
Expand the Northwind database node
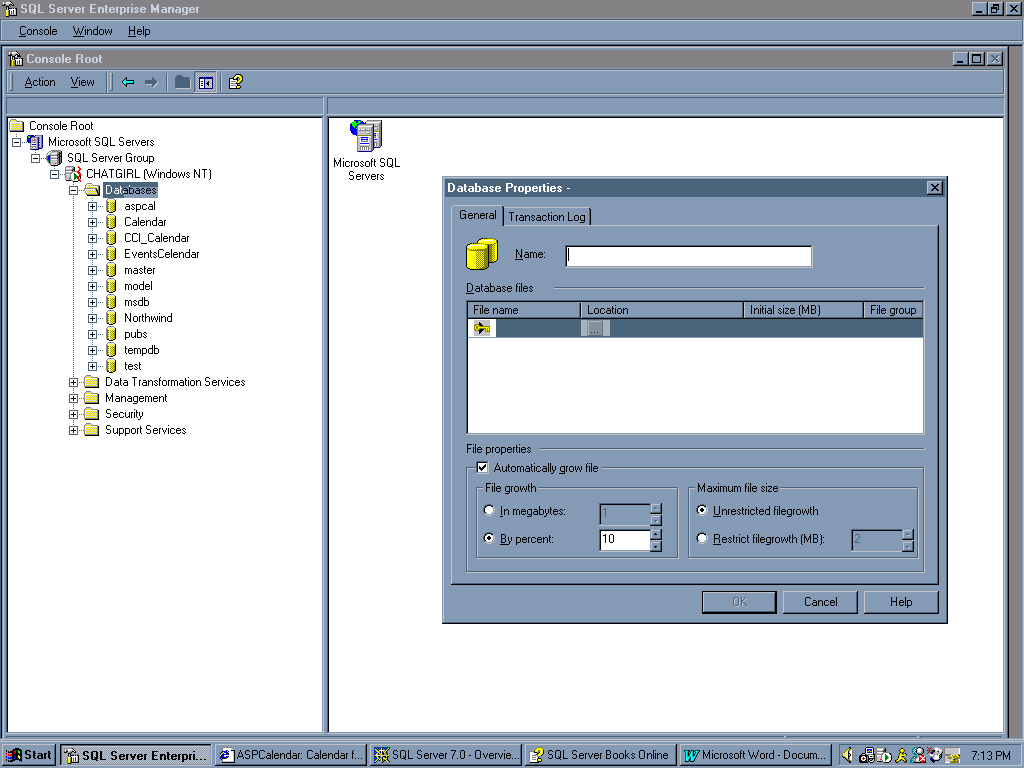click(92, 319)
